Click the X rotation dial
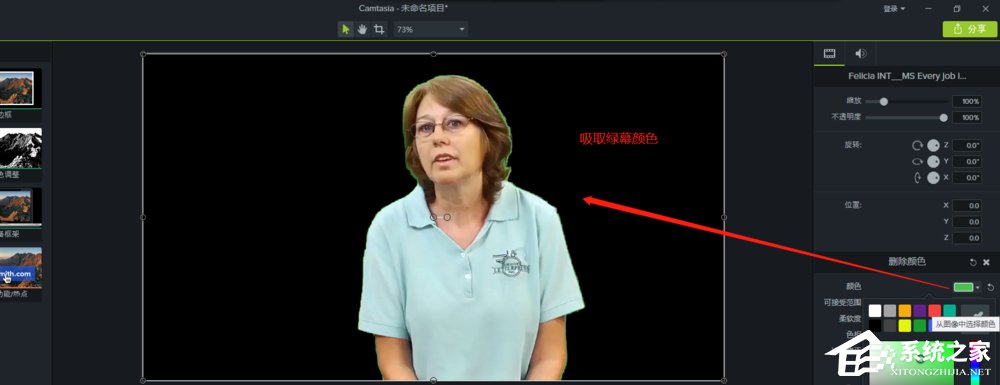This screenshot has height=385, width=1000. coord(933,178)
